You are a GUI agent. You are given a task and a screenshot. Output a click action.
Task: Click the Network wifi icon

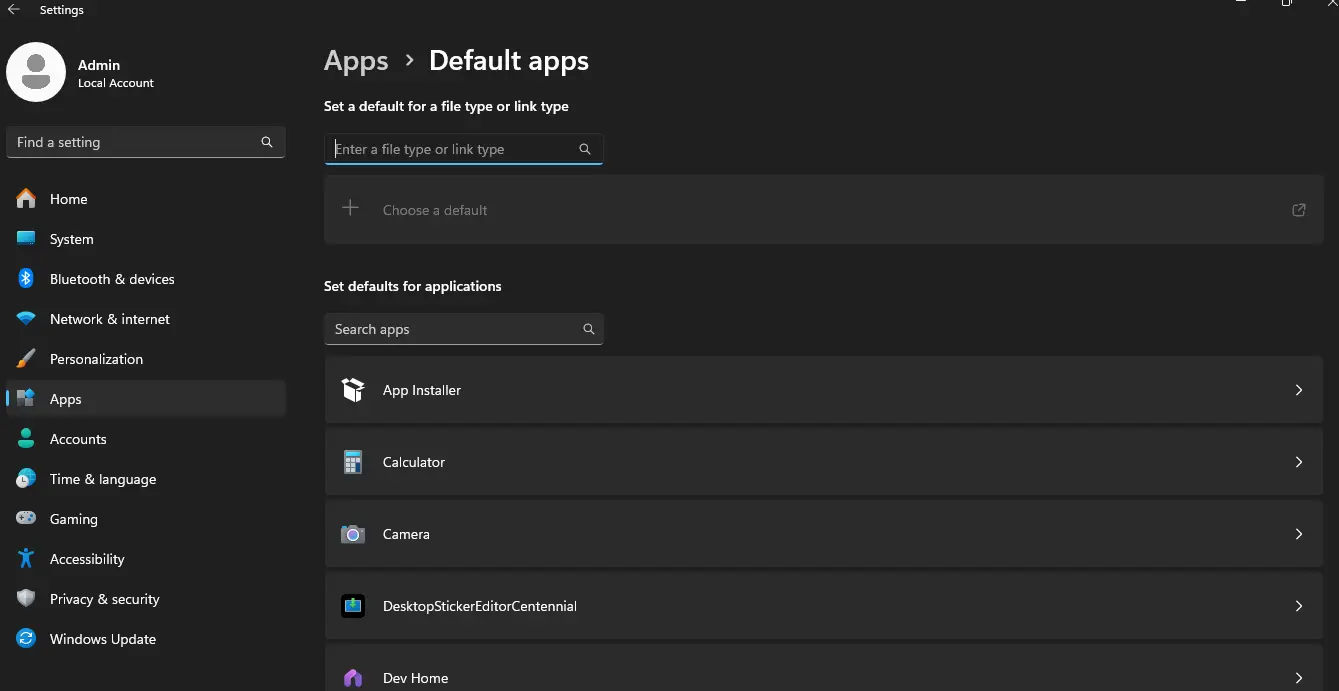pyautogui.click(x=26, y=319)
